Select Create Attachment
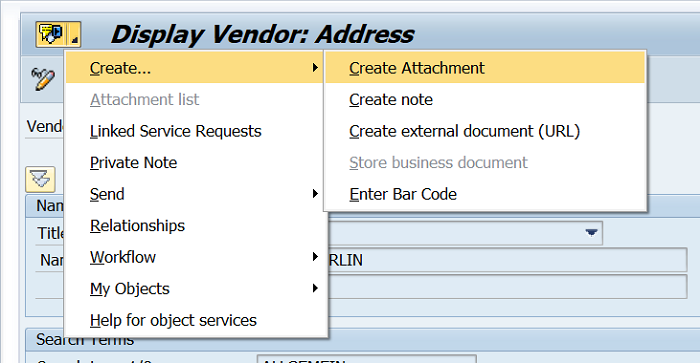The image size is (700, 363). pos(485,68)
